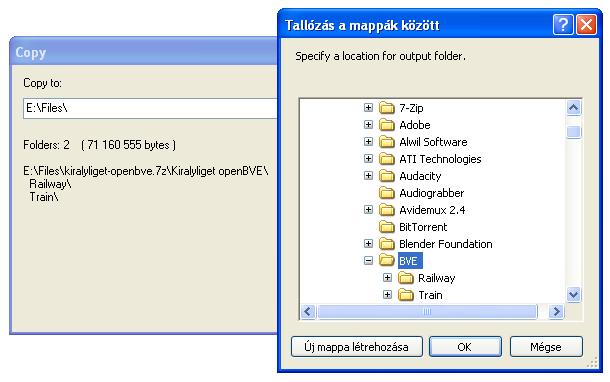610x382 pixels.
Task: Select the Train subfolder label in tree
Action: (x=430, y=295)
